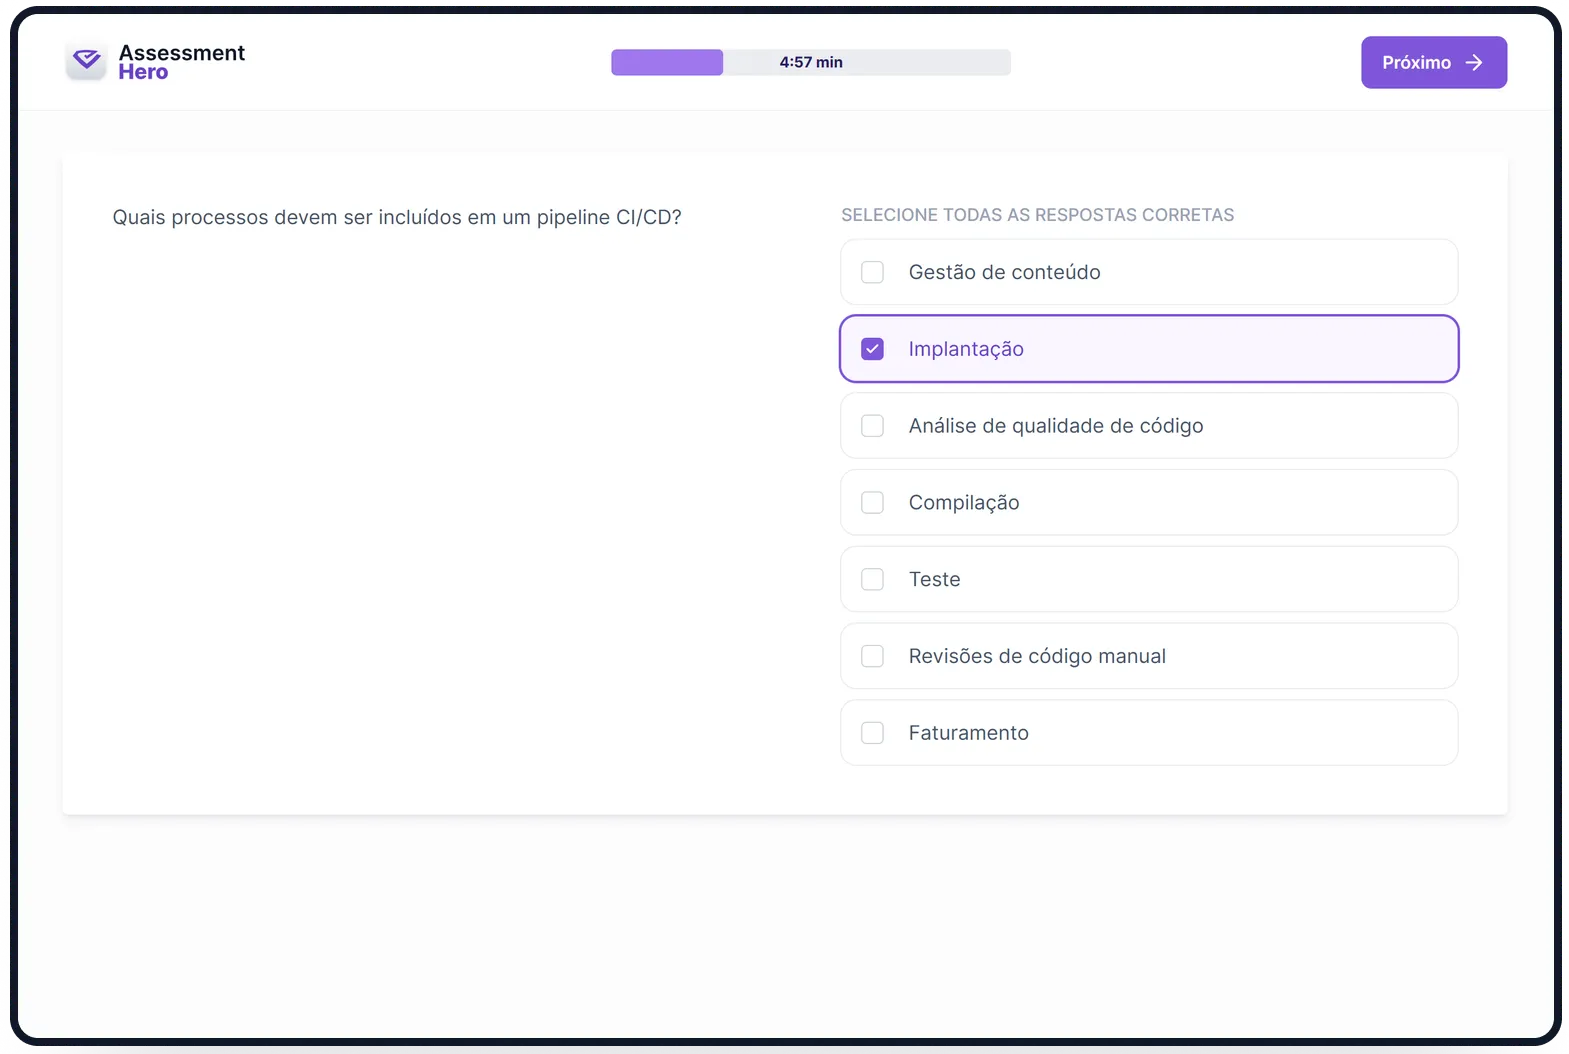Viewport: 1569px width, 1054px height.
Task: Mark the Revisões de código manual checkbox
Action: [872, 656]
